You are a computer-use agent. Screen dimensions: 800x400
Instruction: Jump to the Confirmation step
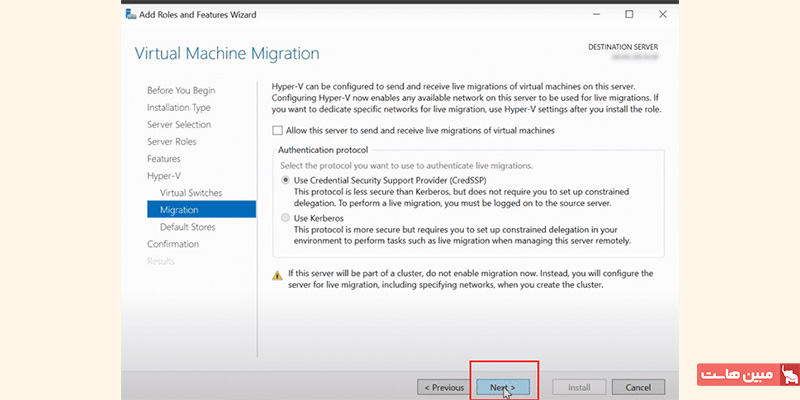coord(173,244)
